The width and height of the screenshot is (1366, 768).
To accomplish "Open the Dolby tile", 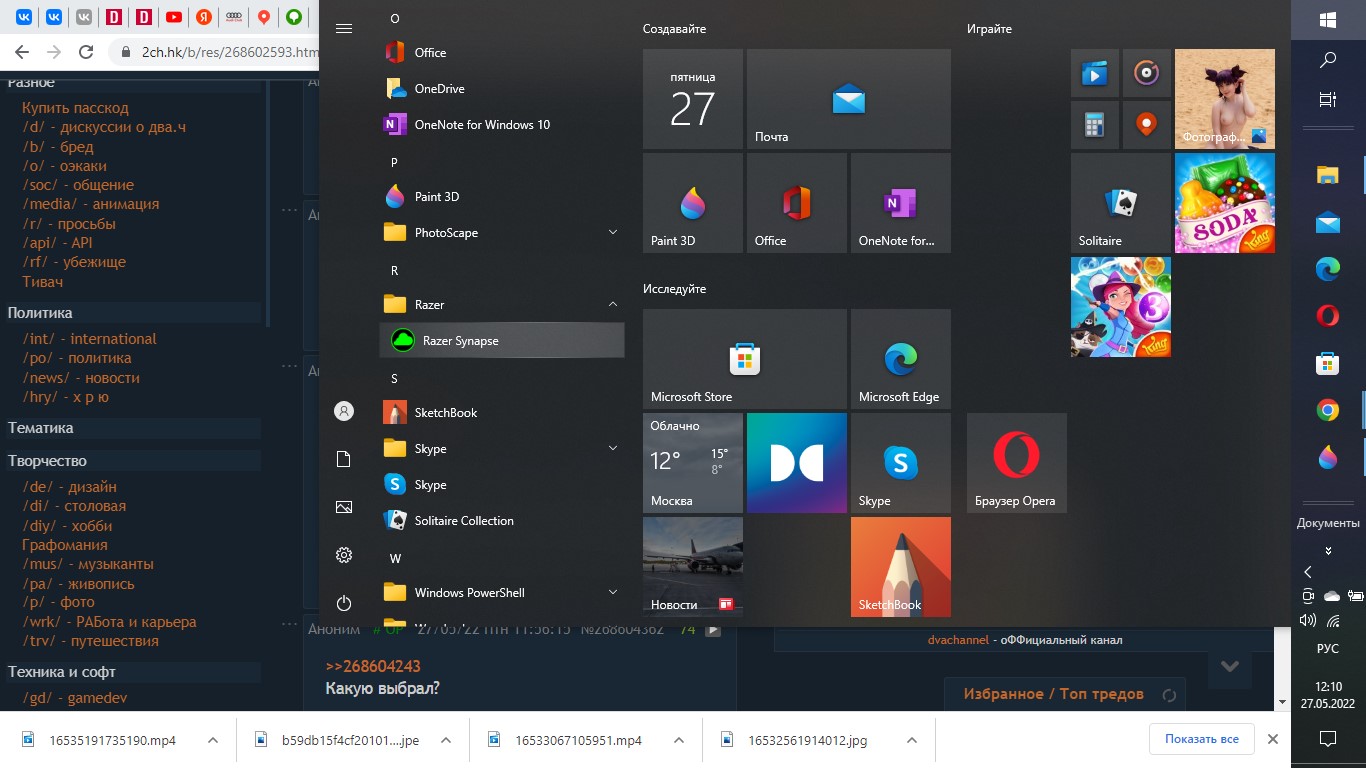I will tap(797, 463).
